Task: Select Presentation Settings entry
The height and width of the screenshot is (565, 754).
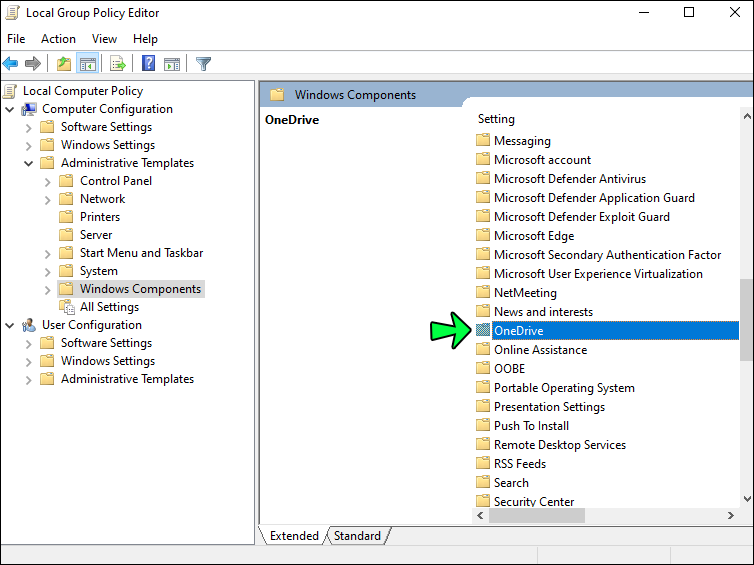Action: [x=549, y=406]
